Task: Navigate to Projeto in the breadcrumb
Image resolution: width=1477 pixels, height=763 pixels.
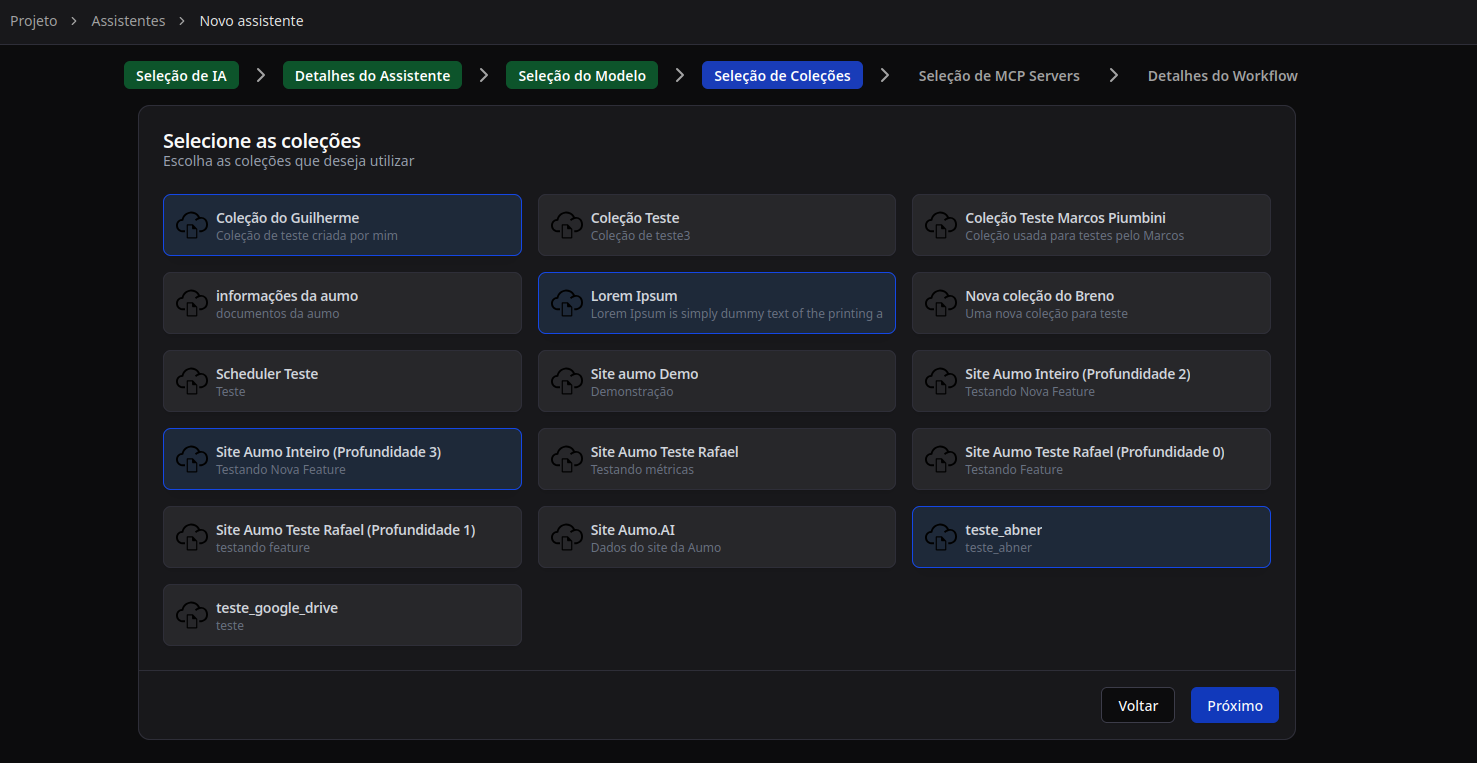Action: tap(34, 21)
